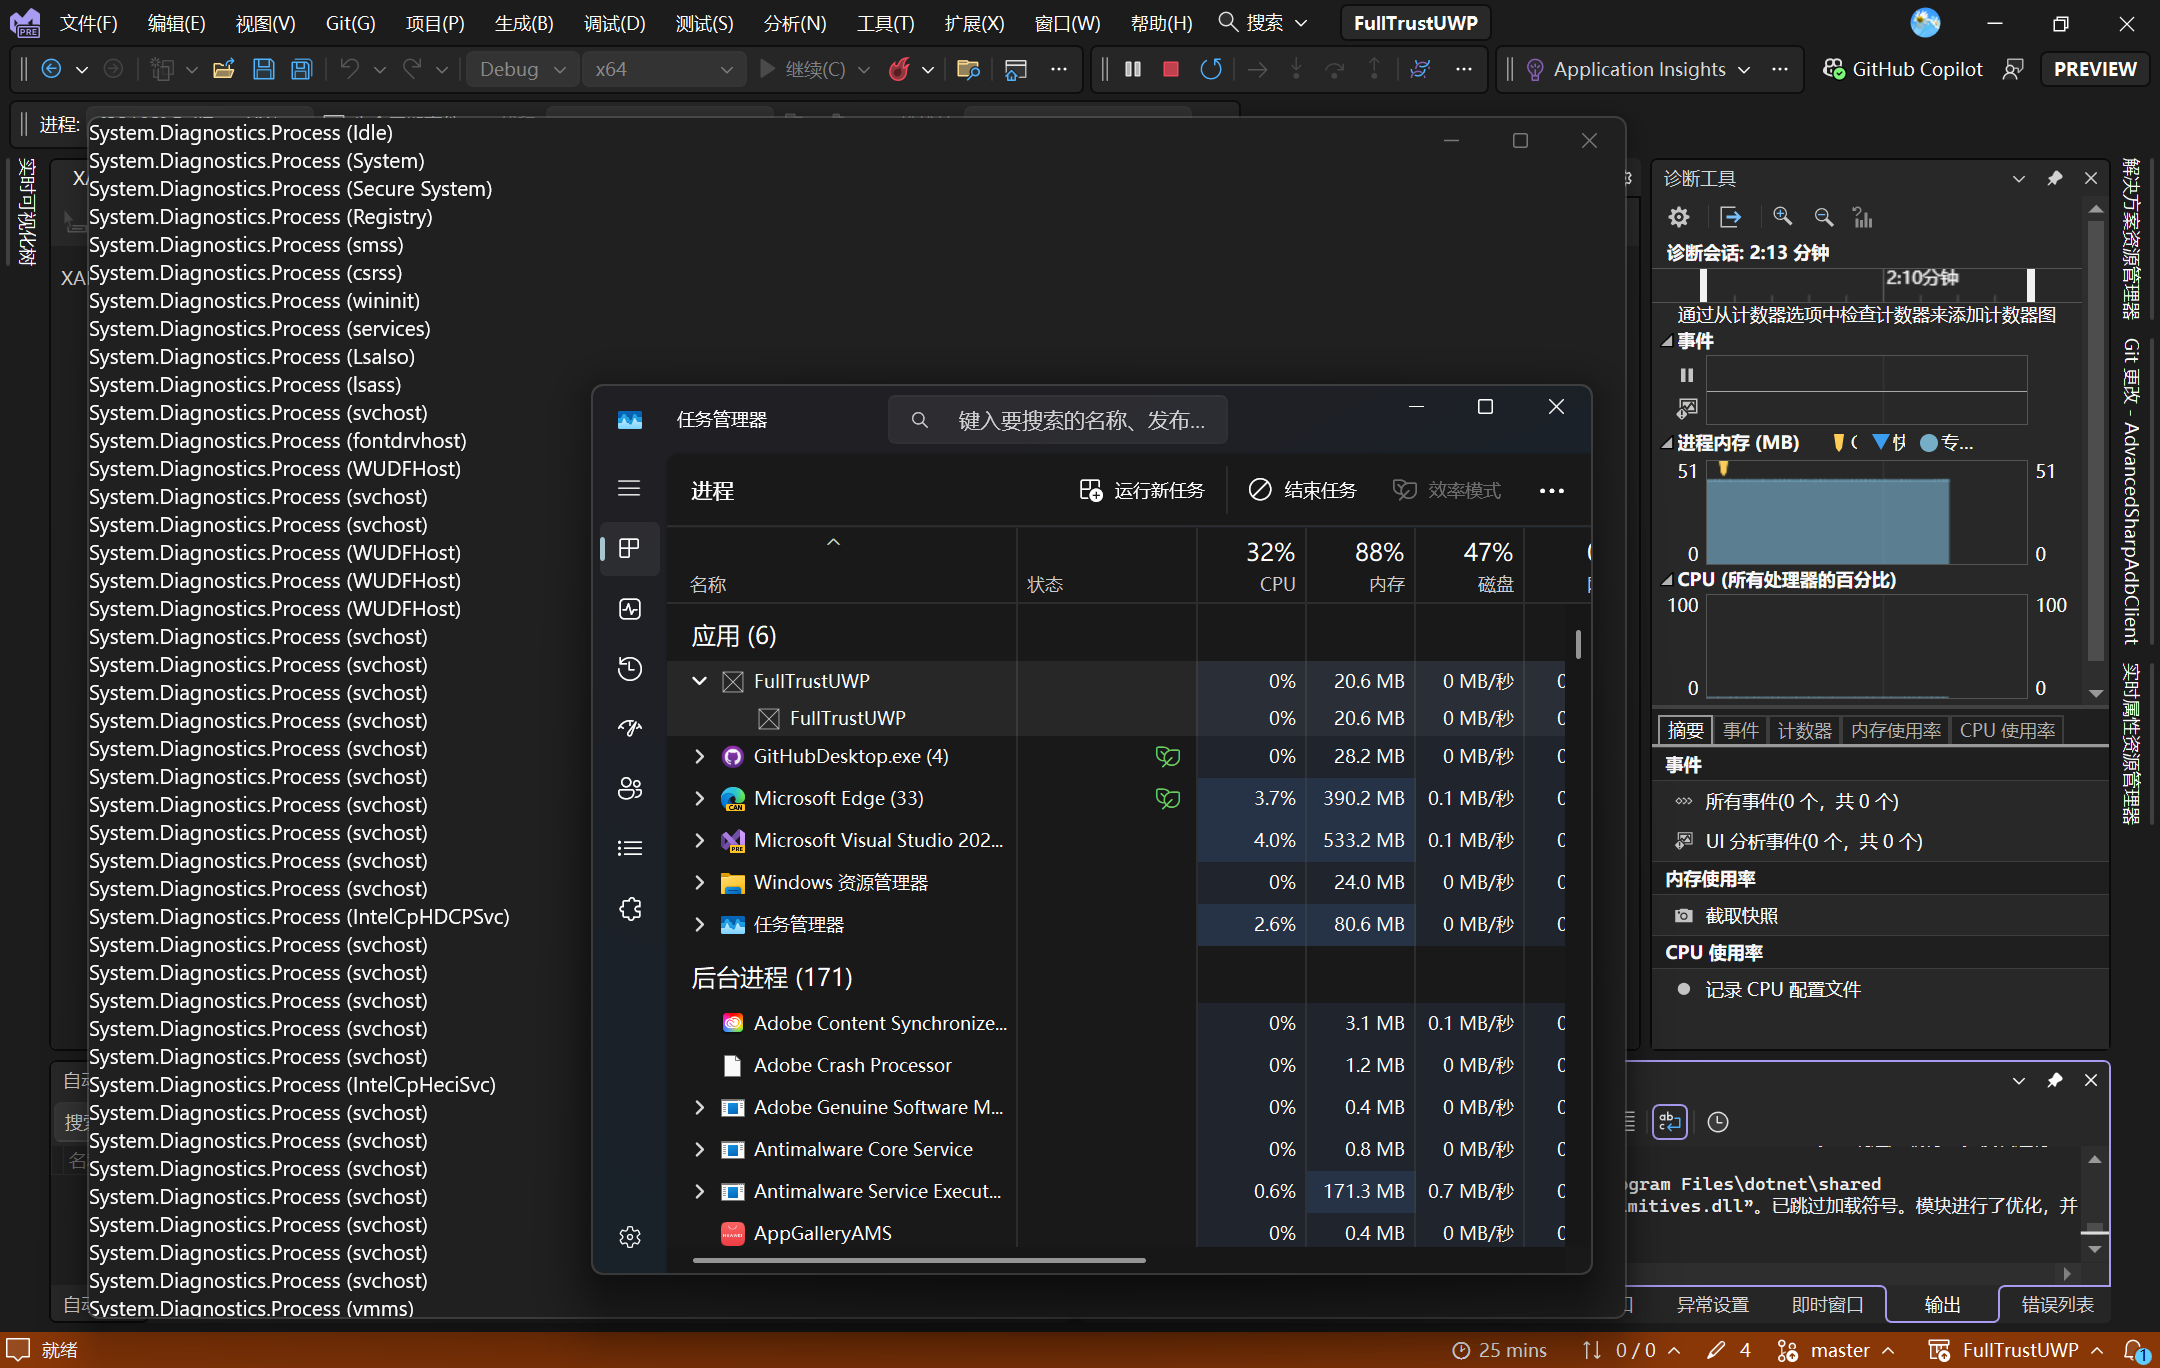Sort by 内存 column header
The image size is (2160, 1368).
[x=1360, y=566]
